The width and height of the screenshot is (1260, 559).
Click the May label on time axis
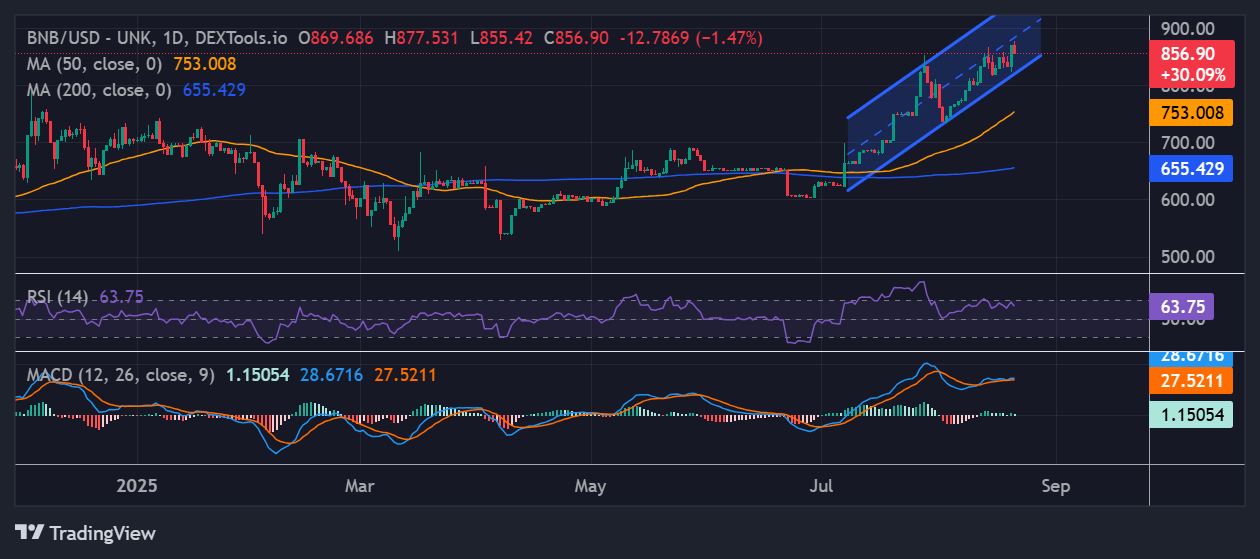(x=591, y=486)
